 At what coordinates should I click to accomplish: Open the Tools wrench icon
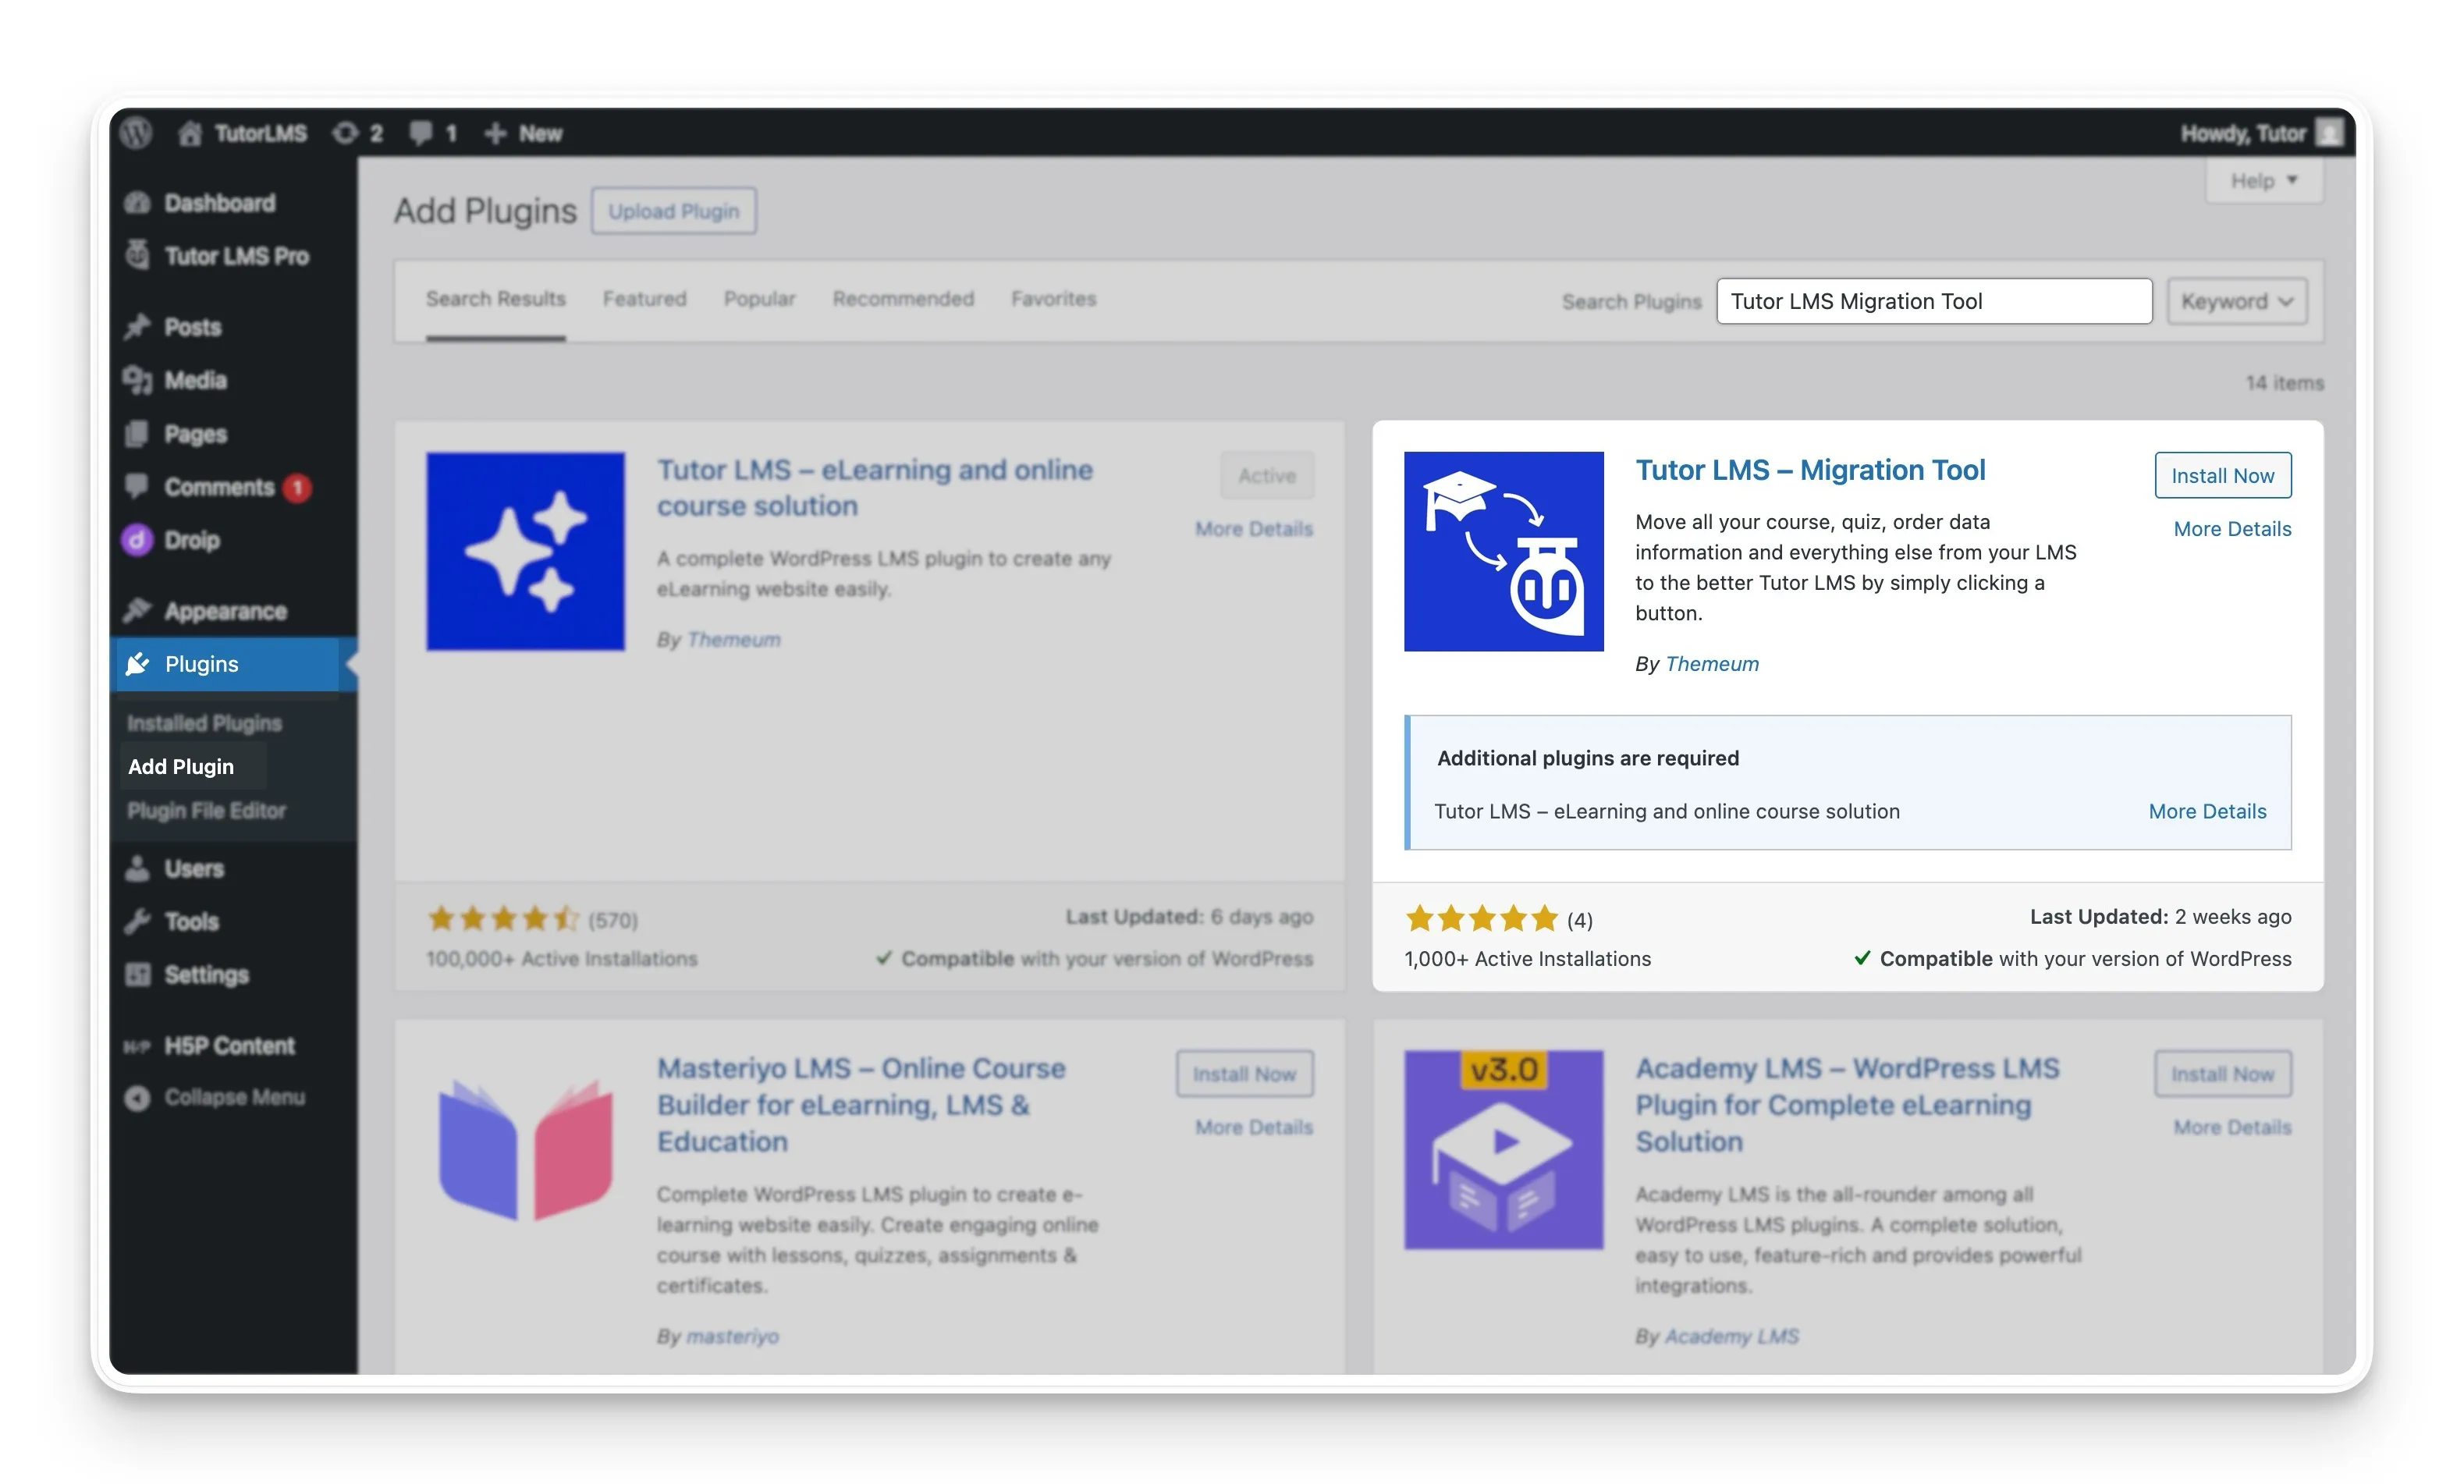click(137, 921)
